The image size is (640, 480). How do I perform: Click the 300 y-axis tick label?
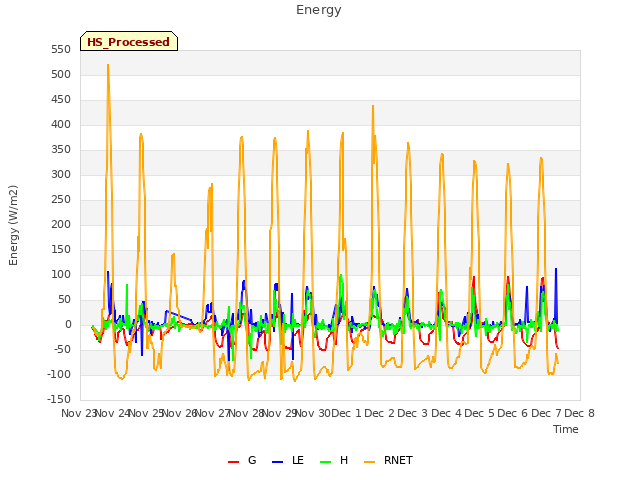coord(61,175)
